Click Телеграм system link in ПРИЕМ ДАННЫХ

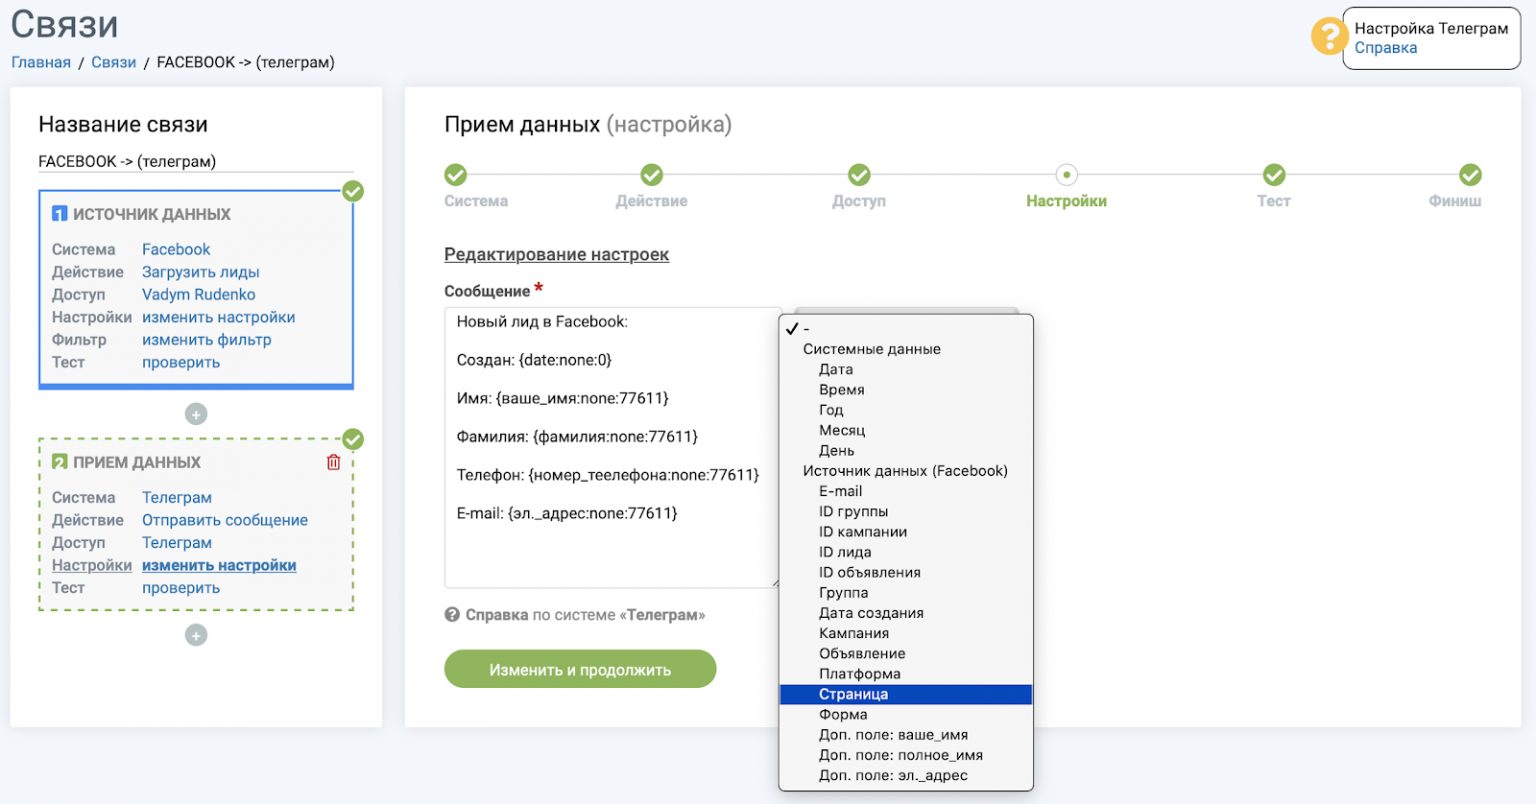point(177,497)
